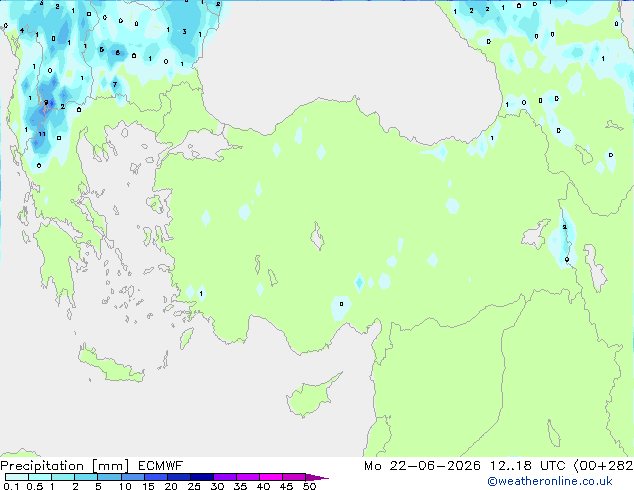Pick the 5 mm legend color swatch
634x490 pixels.
tap(109, 477)
